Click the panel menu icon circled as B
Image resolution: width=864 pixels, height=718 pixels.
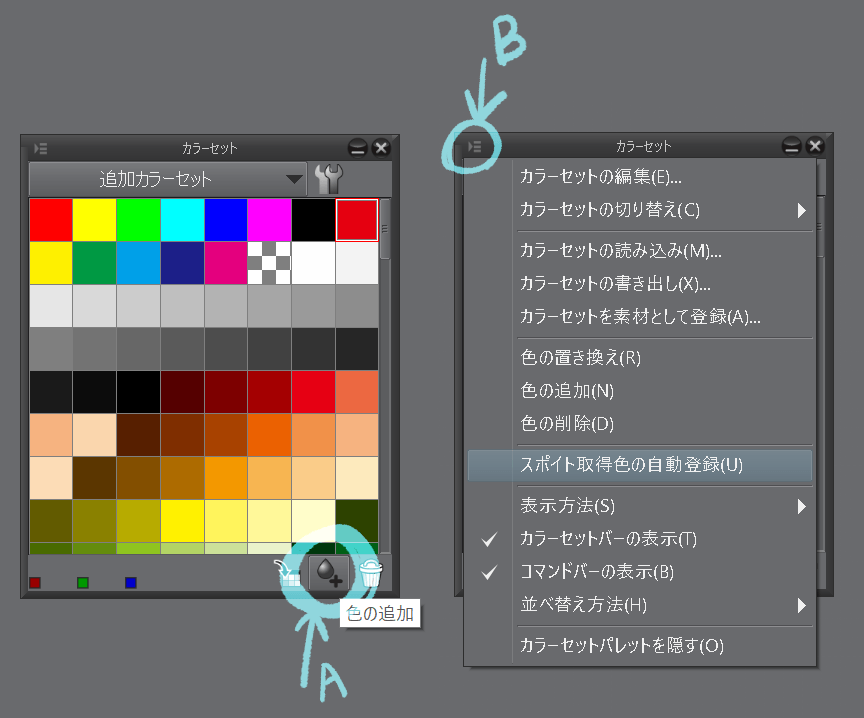[x=475, y=146]
